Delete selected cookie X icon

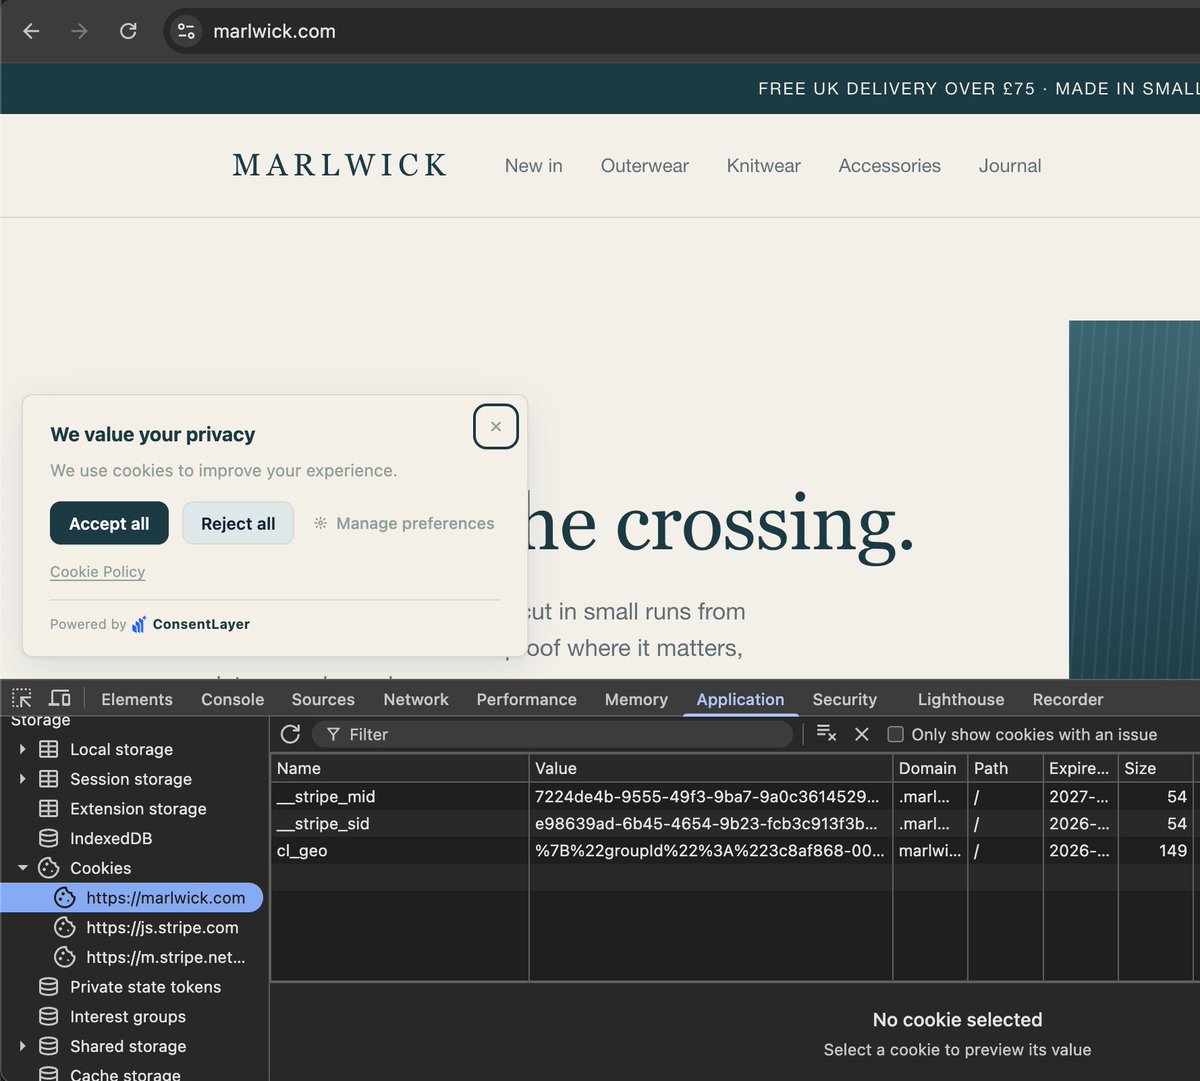pos(862,734)
